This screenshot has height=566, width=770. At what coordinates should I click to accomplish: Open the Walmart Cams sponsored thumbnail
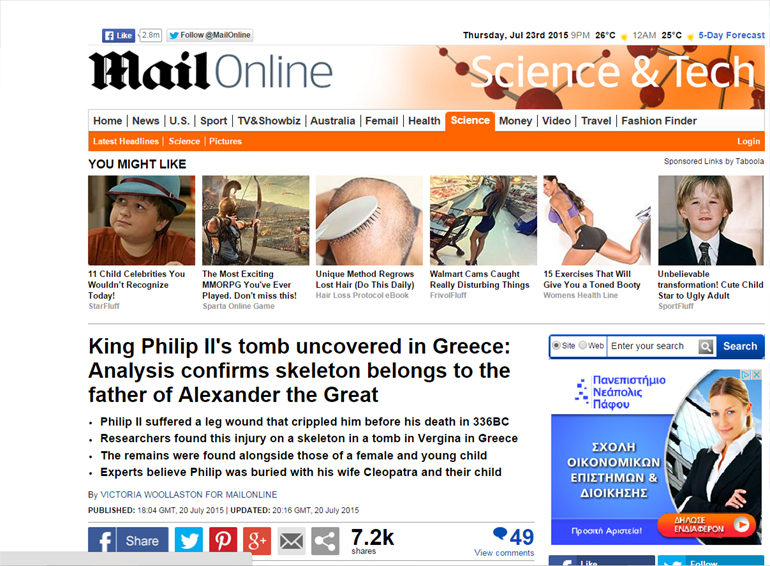tap(483, 220)
